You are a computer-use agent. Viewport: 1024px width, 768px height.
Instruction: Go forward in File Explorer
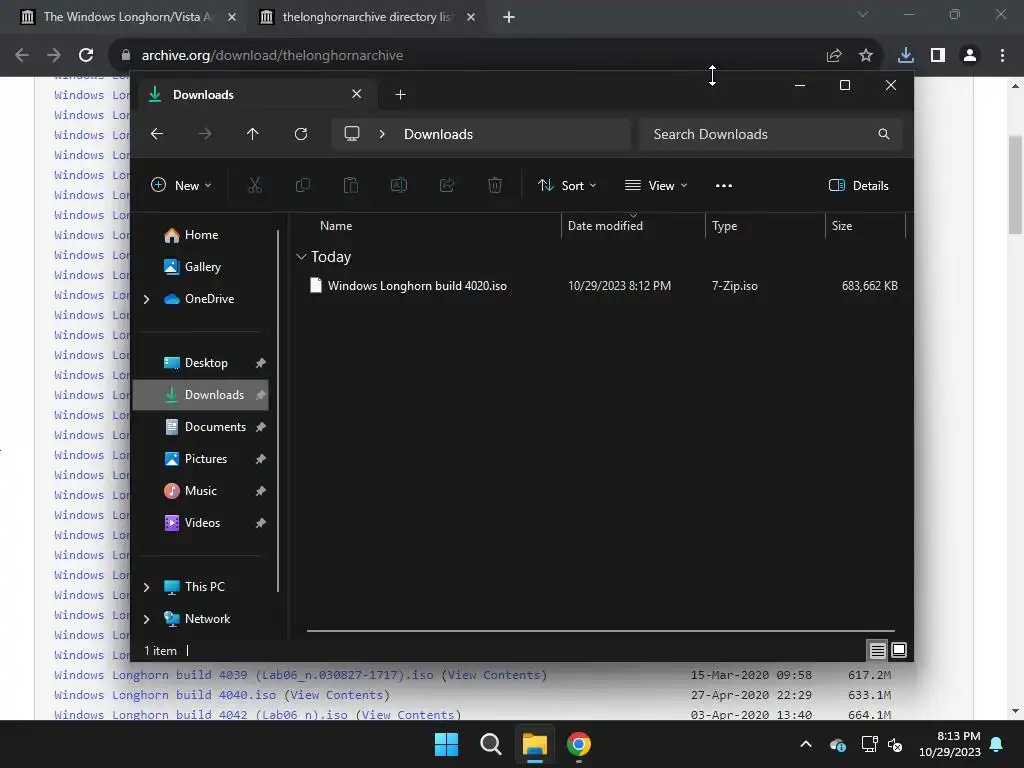pyautogui.click(x=204, y=134)
